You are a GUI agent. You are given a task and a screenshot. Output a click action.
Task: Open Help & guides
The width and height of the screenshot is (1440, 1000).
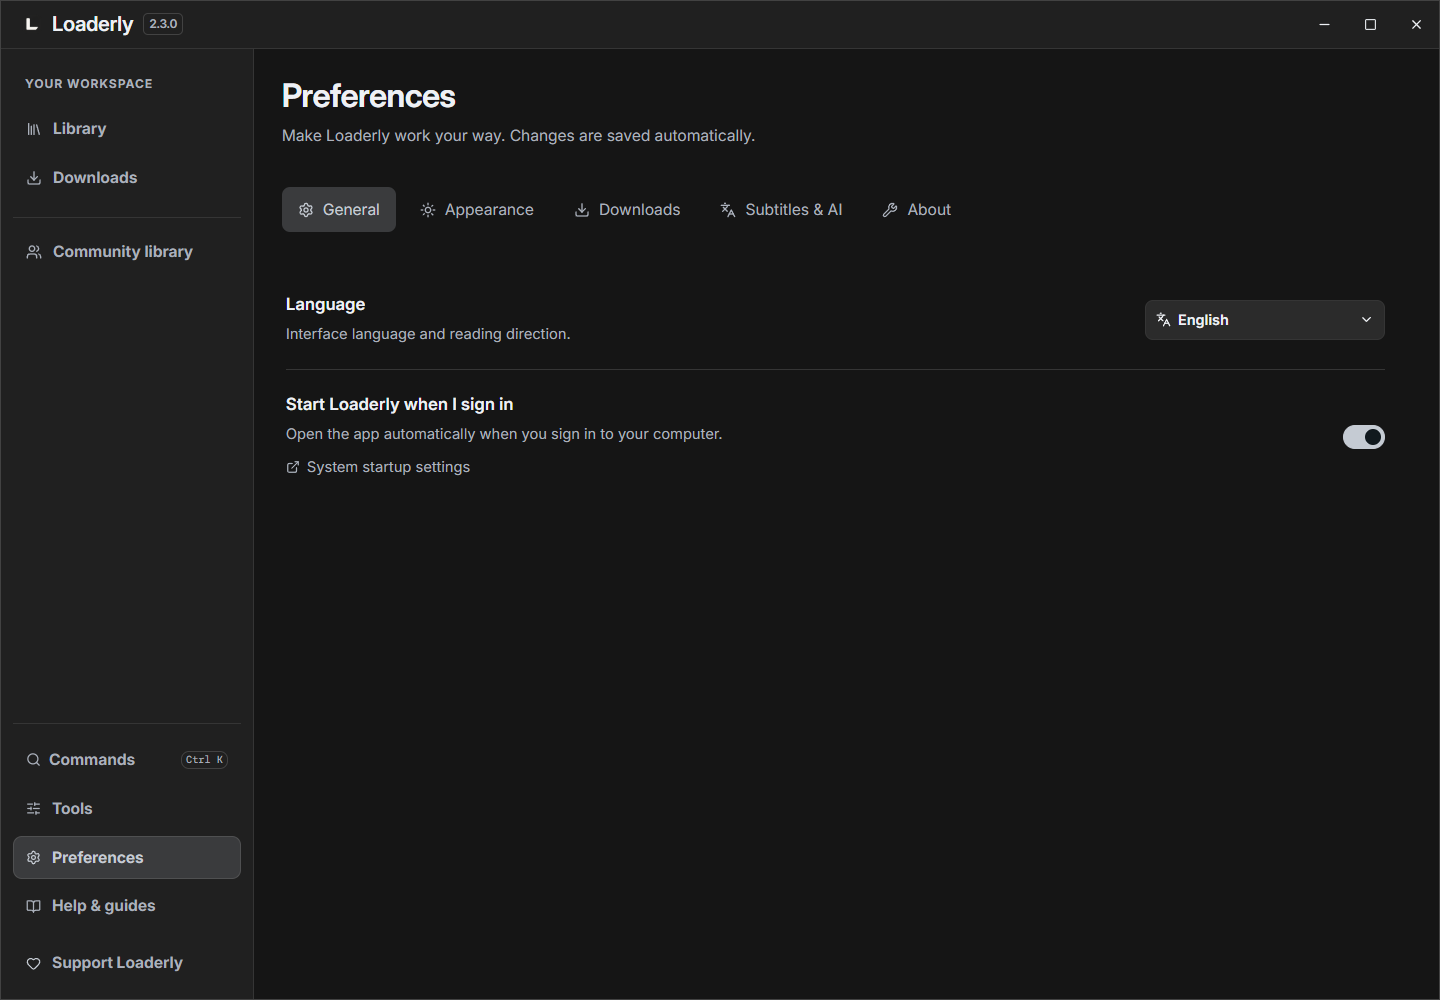127,906
